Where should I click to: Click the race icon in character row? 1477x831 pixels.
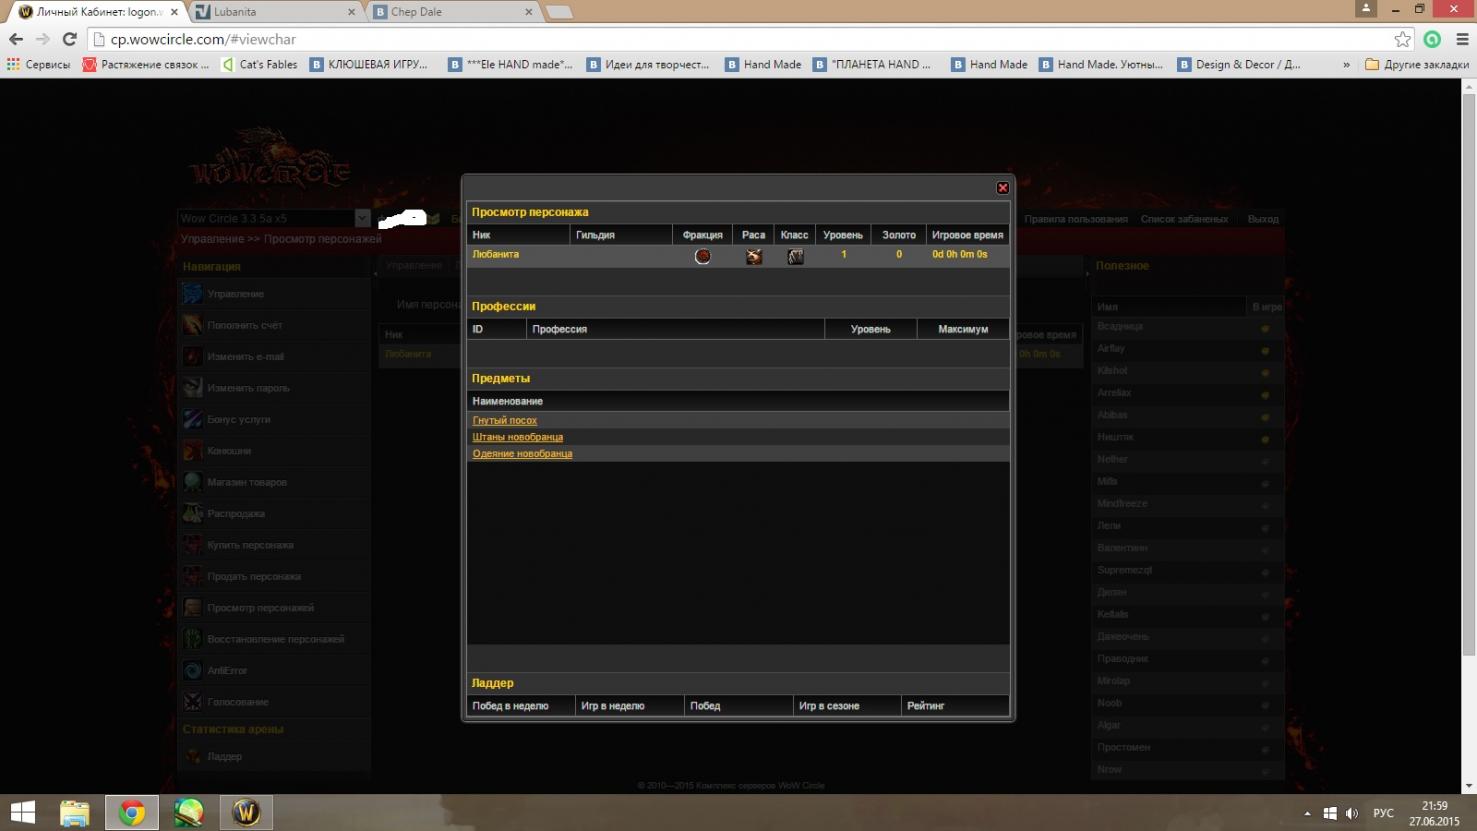(x=754, y=256)
